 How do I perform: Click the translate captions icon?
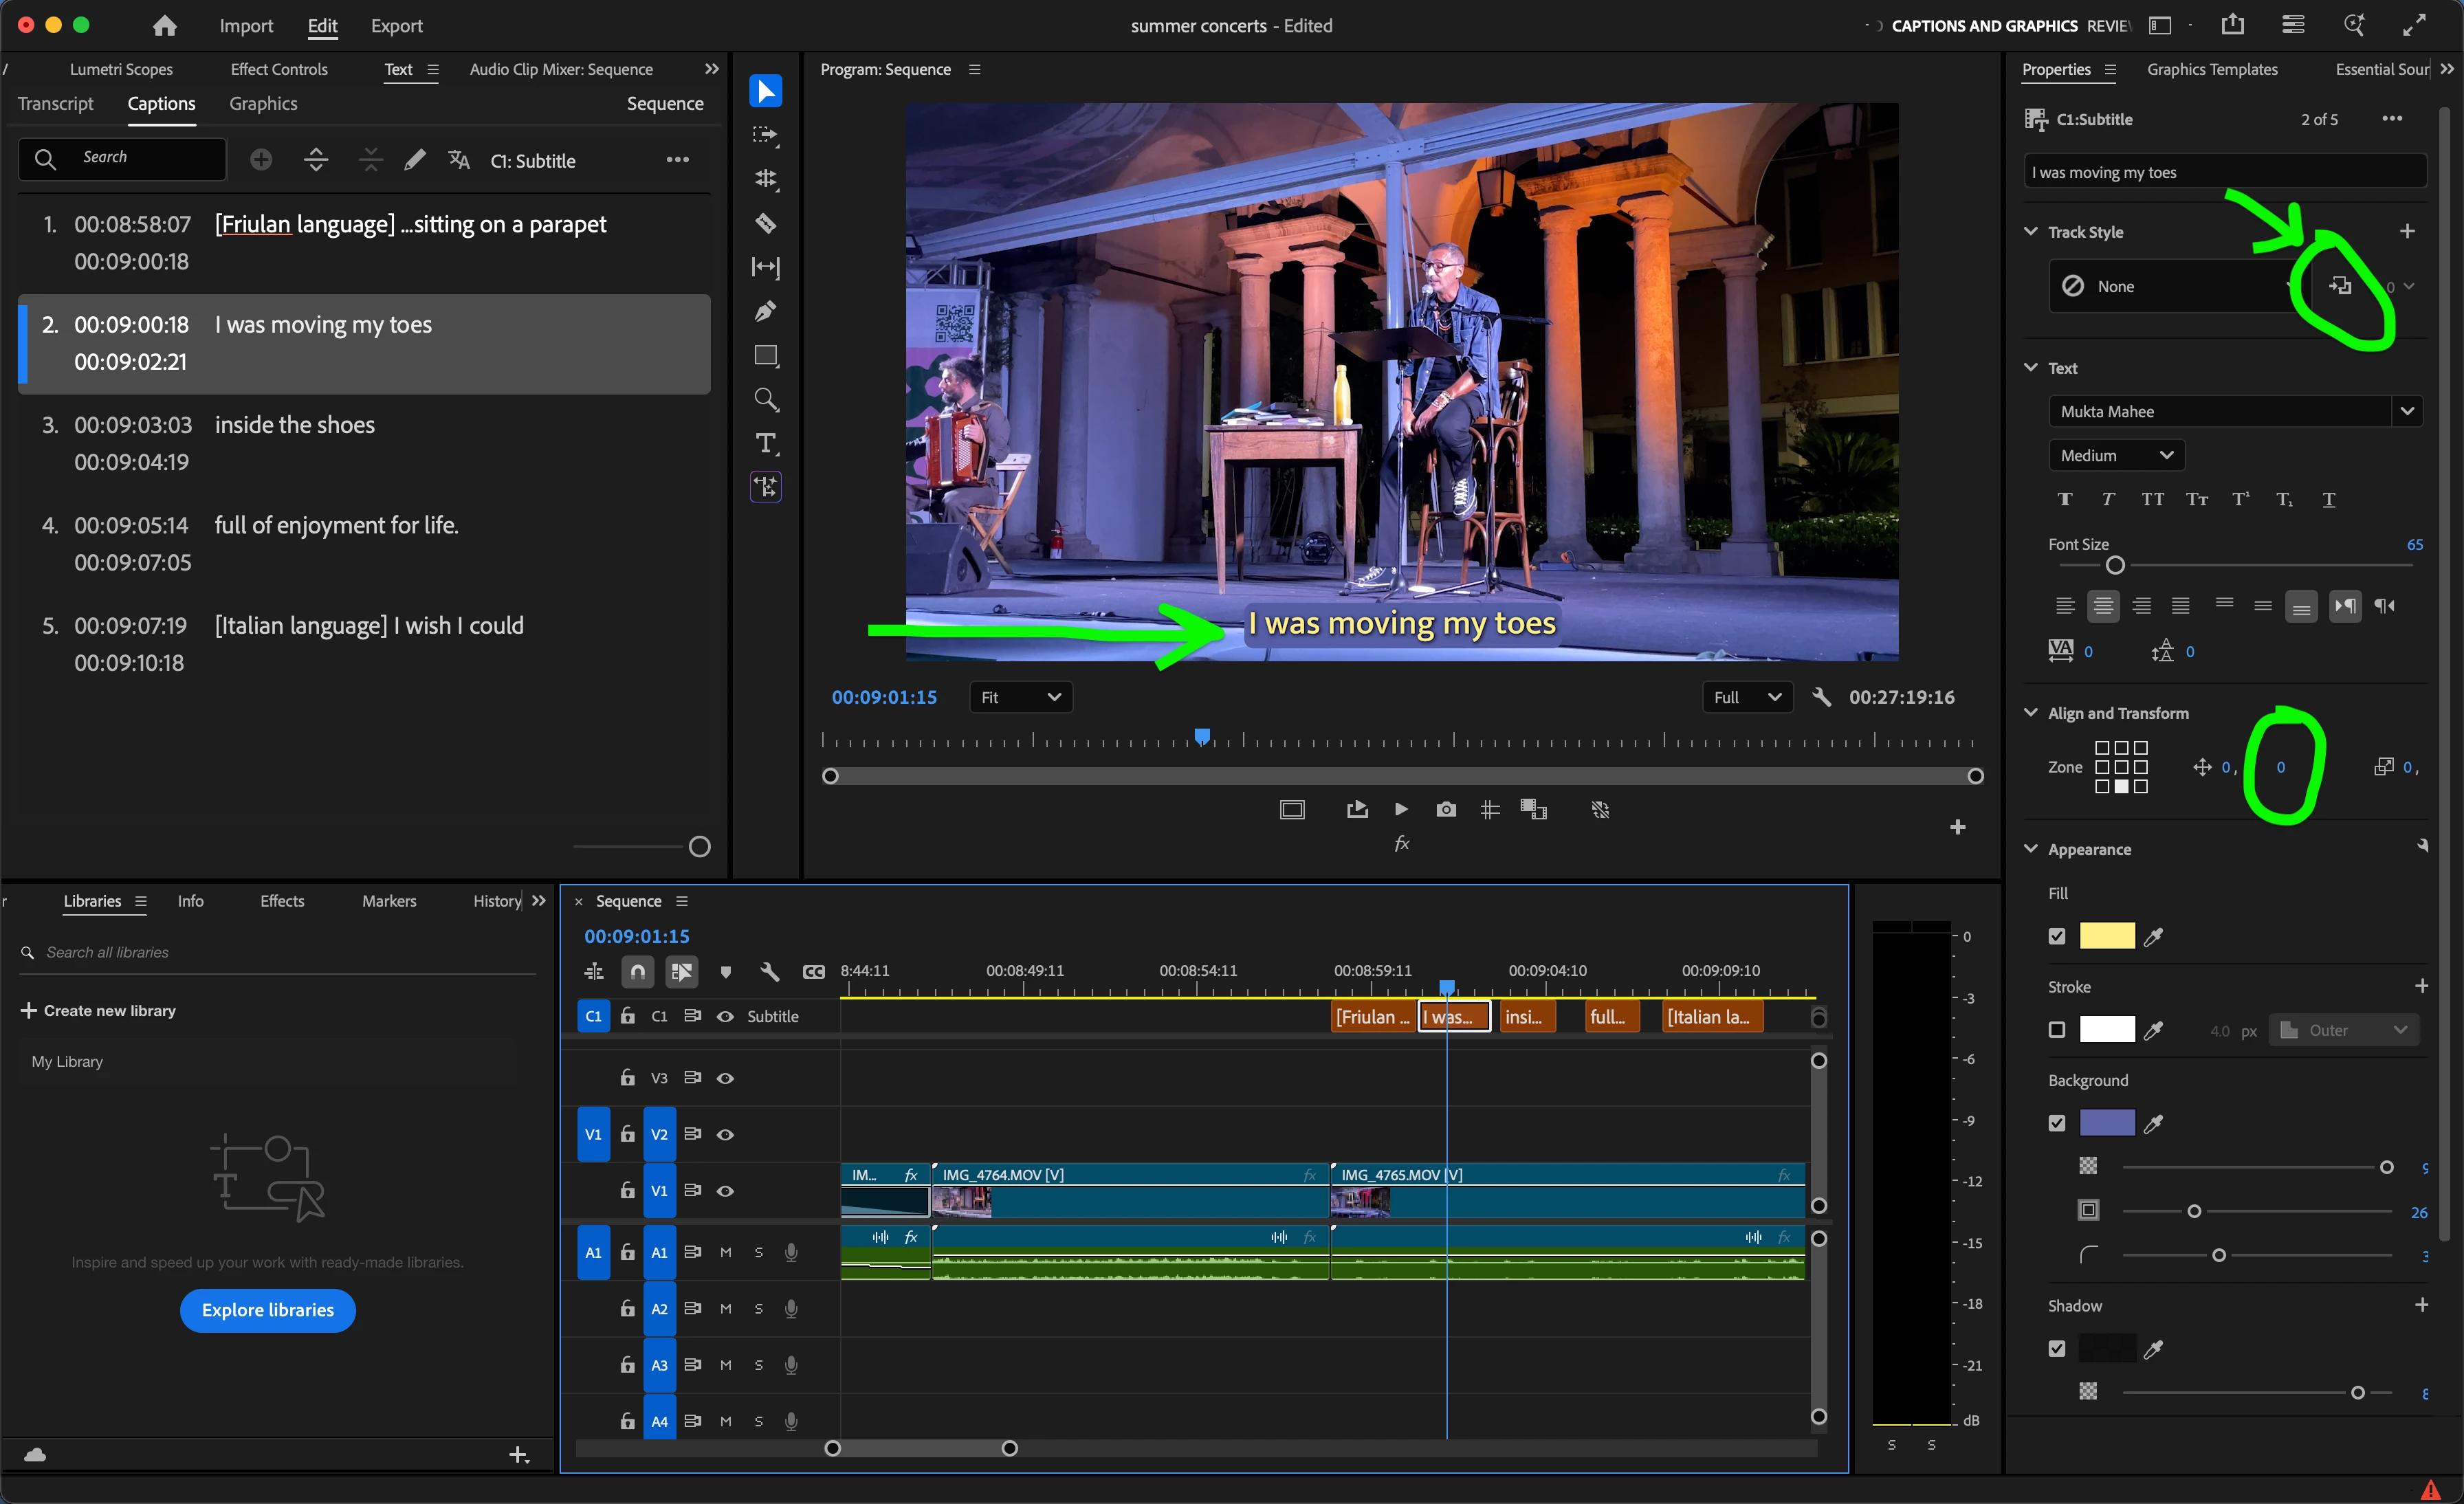coord(459,160)
